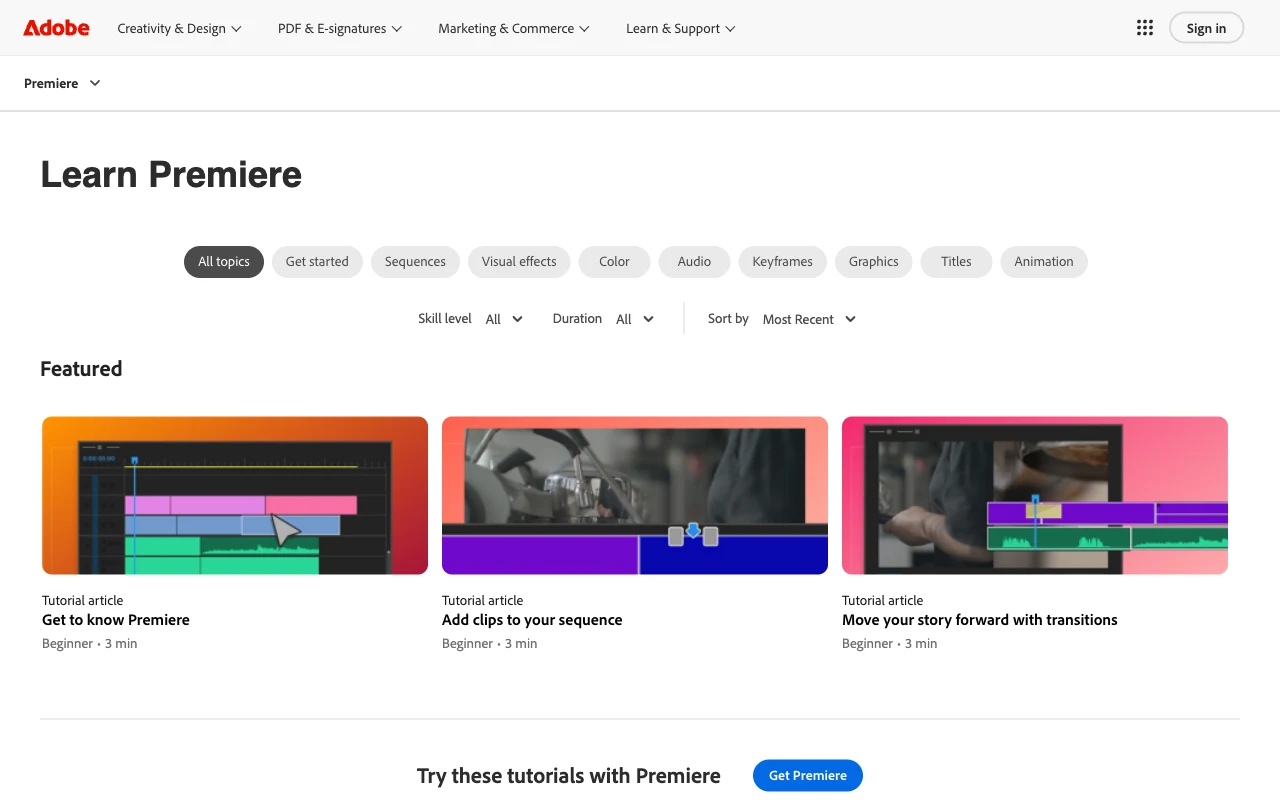Image resolution: width=1280 pixels, height=800 pixels.
Task: Click Move your story forward with transitions title
Action: click(x=980, y=620)
